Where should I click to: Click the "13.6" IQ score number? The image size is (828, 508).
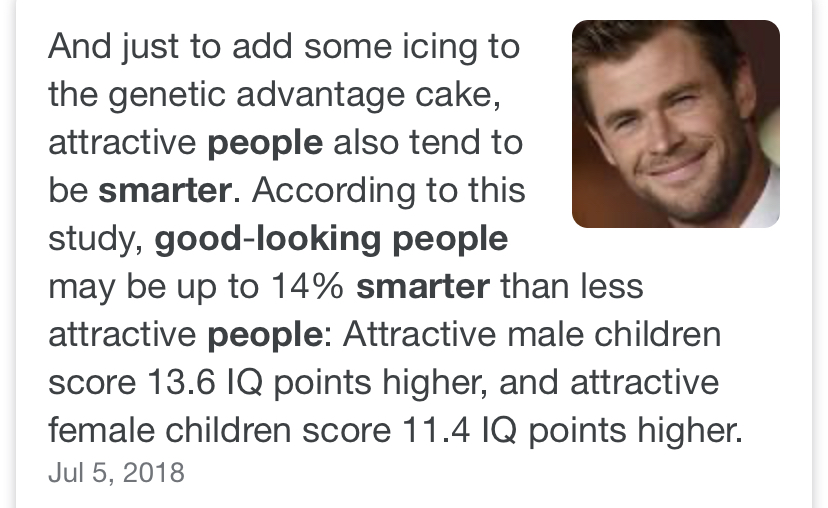click(181, 382)
